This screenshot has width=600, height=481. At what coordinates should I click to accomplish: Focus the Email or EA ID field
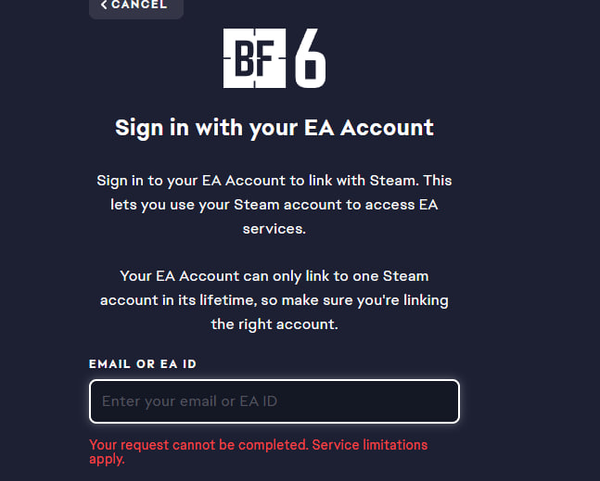click(274, 401)
